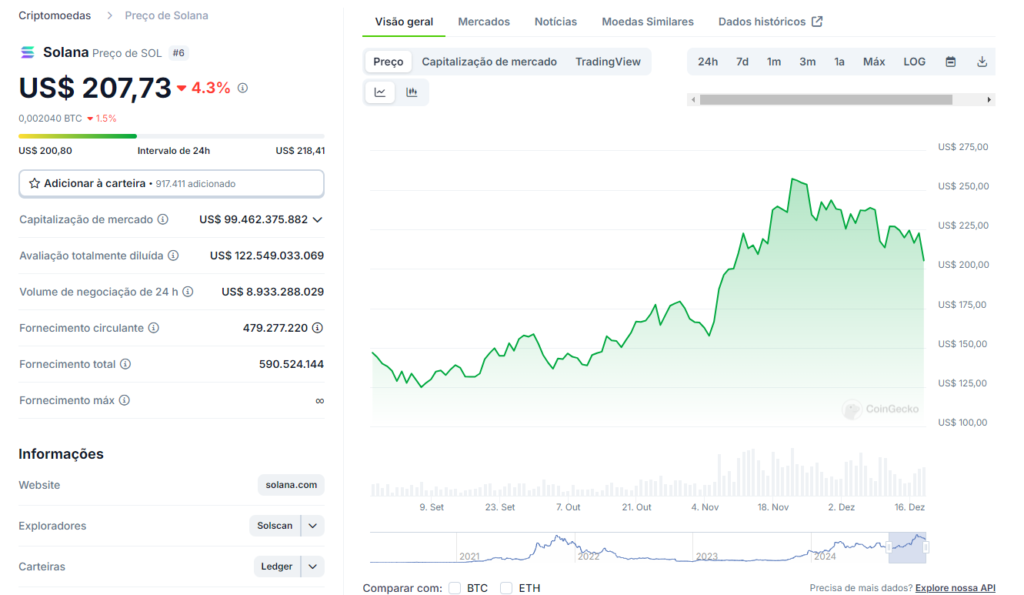Toggle LOG scale on the chart

914,61
